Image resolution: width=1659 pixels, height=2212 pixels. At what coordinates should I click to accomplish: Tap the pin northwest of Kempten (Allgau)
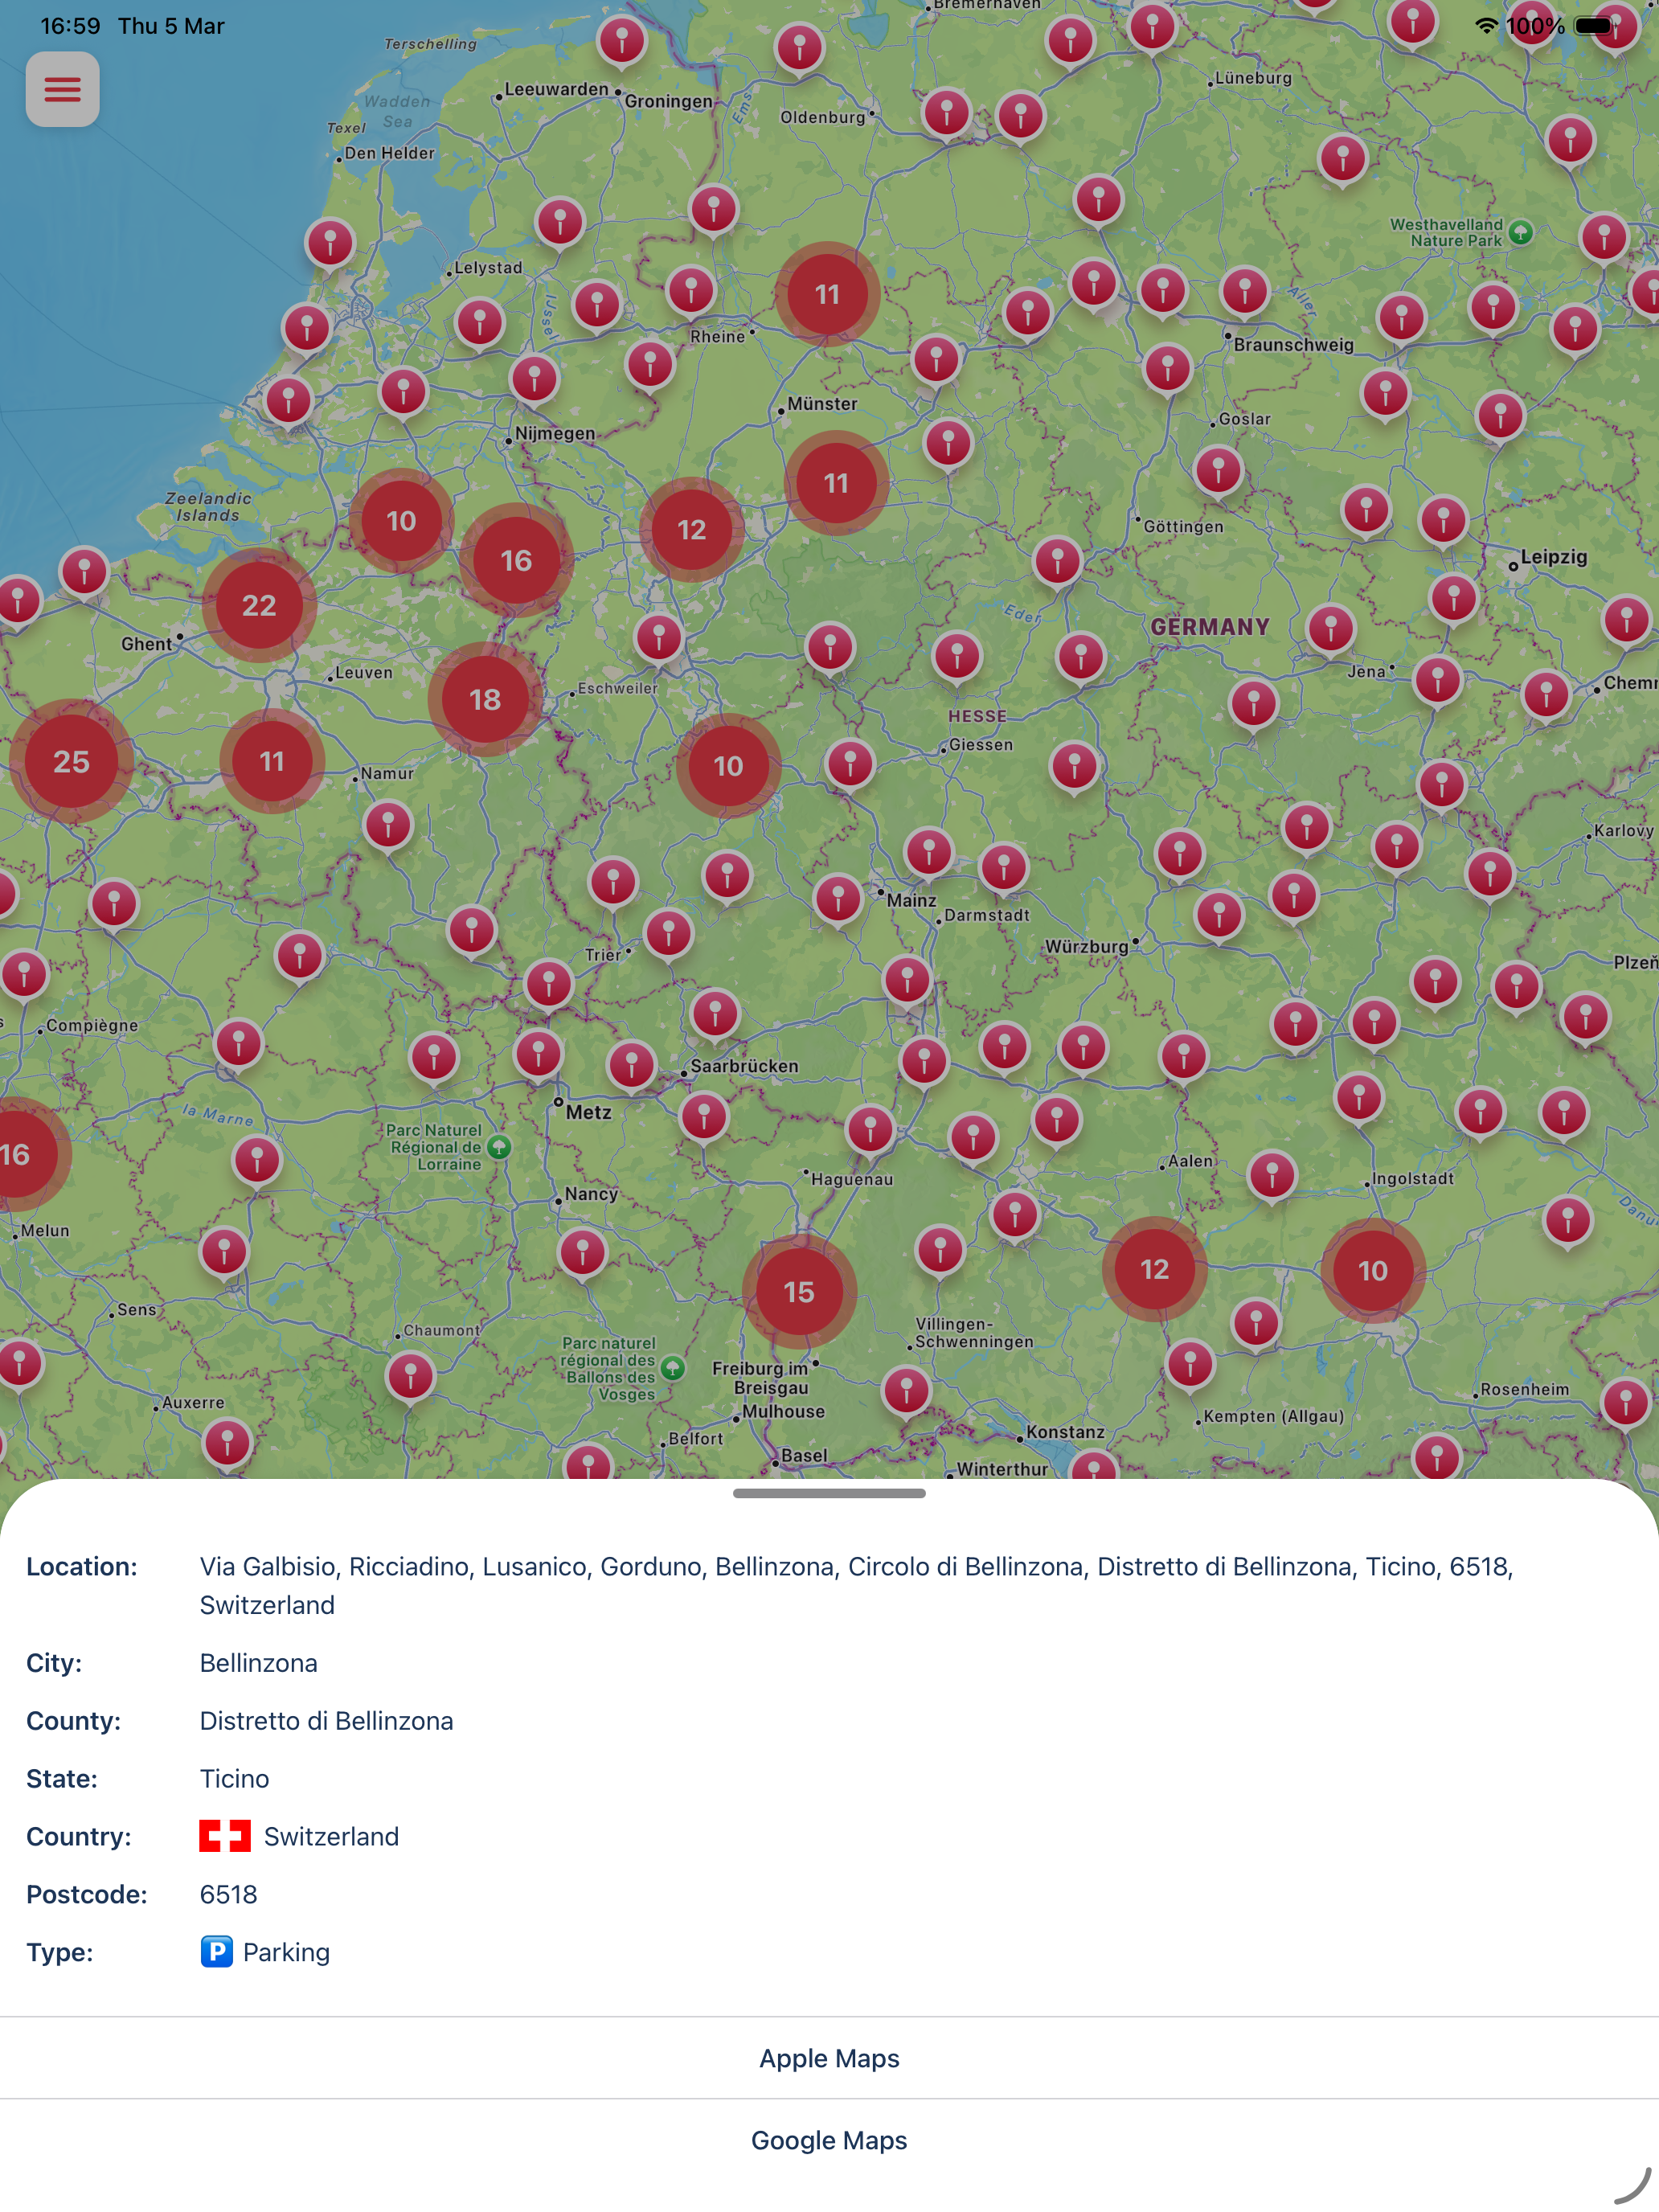pyautogui.click(x=1190, y=1365)
